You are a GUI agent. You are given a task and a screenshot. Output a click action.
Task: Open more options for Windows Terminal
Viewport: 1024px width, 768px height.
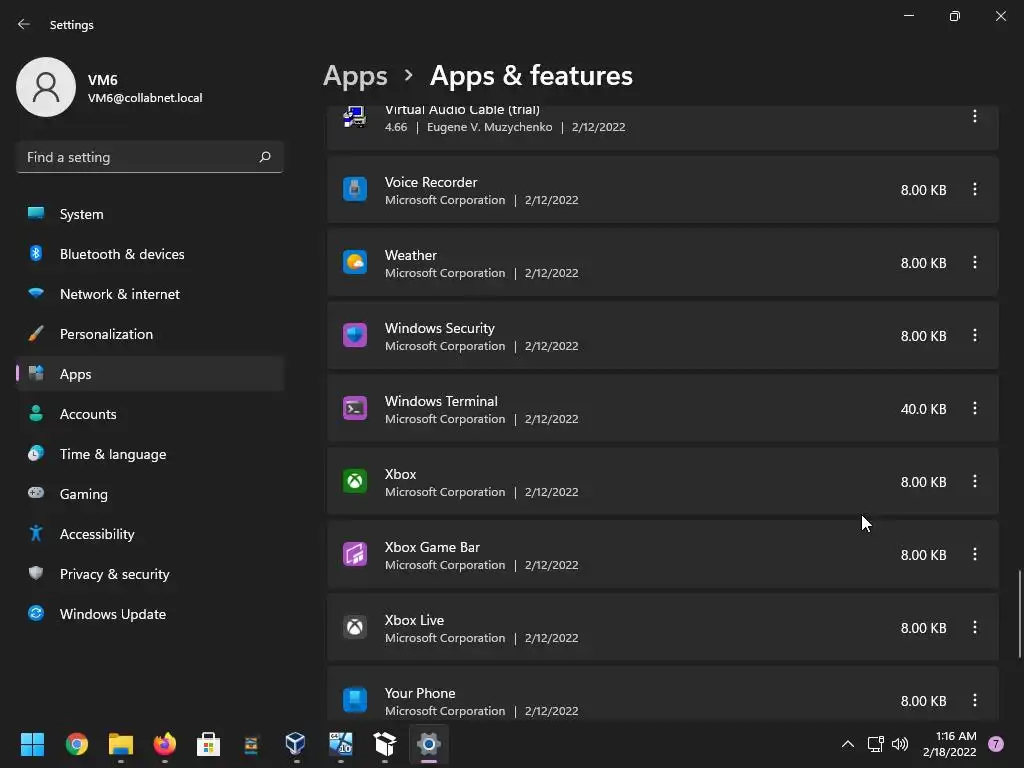(974, 409)
